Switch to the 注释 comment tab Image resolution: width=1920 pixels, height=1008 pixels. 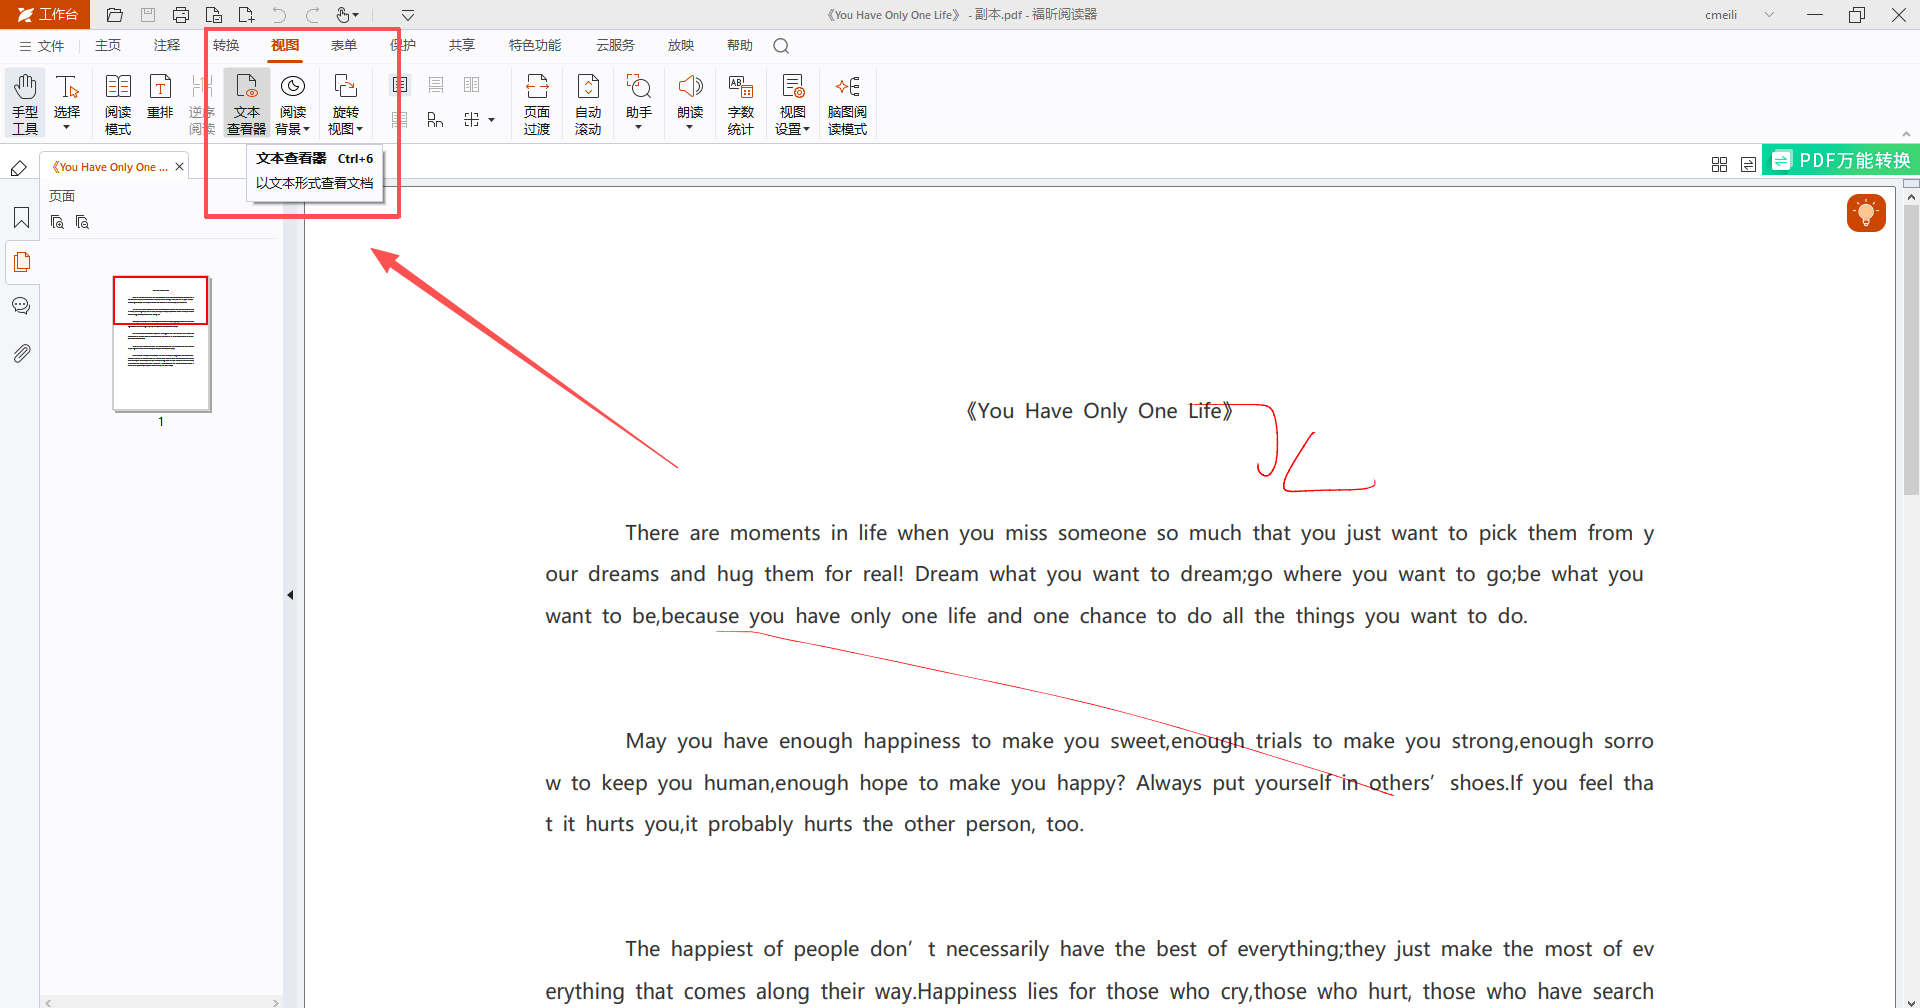pos(167,46)
